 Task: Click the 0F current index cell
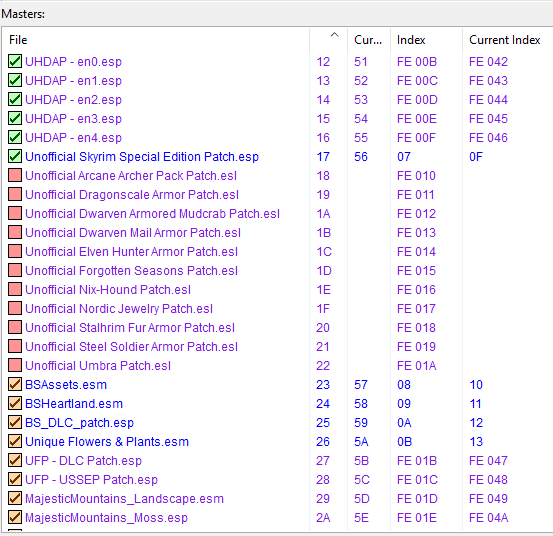[x=475, y=157]
